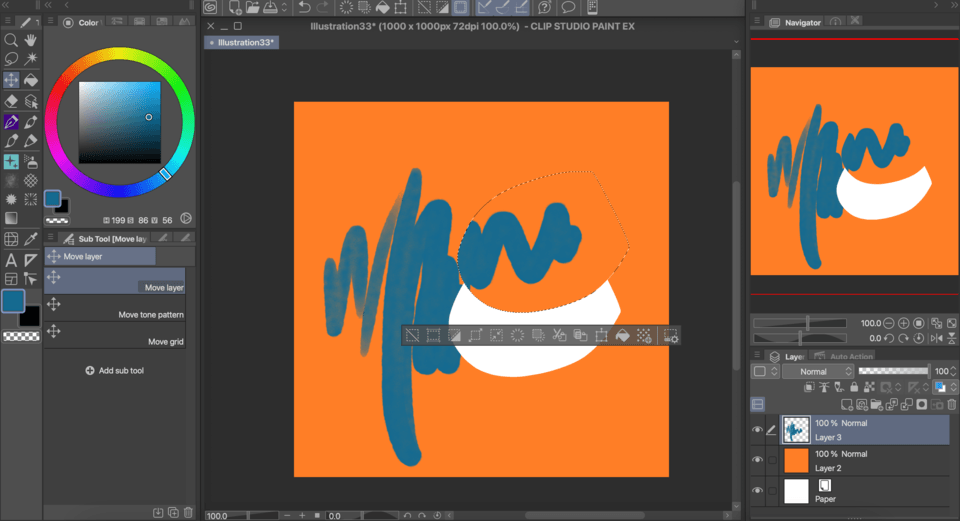Image resolution: width=960 pixels, height=521 pixels.
Task: Open Layer panel hamburger menu
Action: [x=757, y=355]
